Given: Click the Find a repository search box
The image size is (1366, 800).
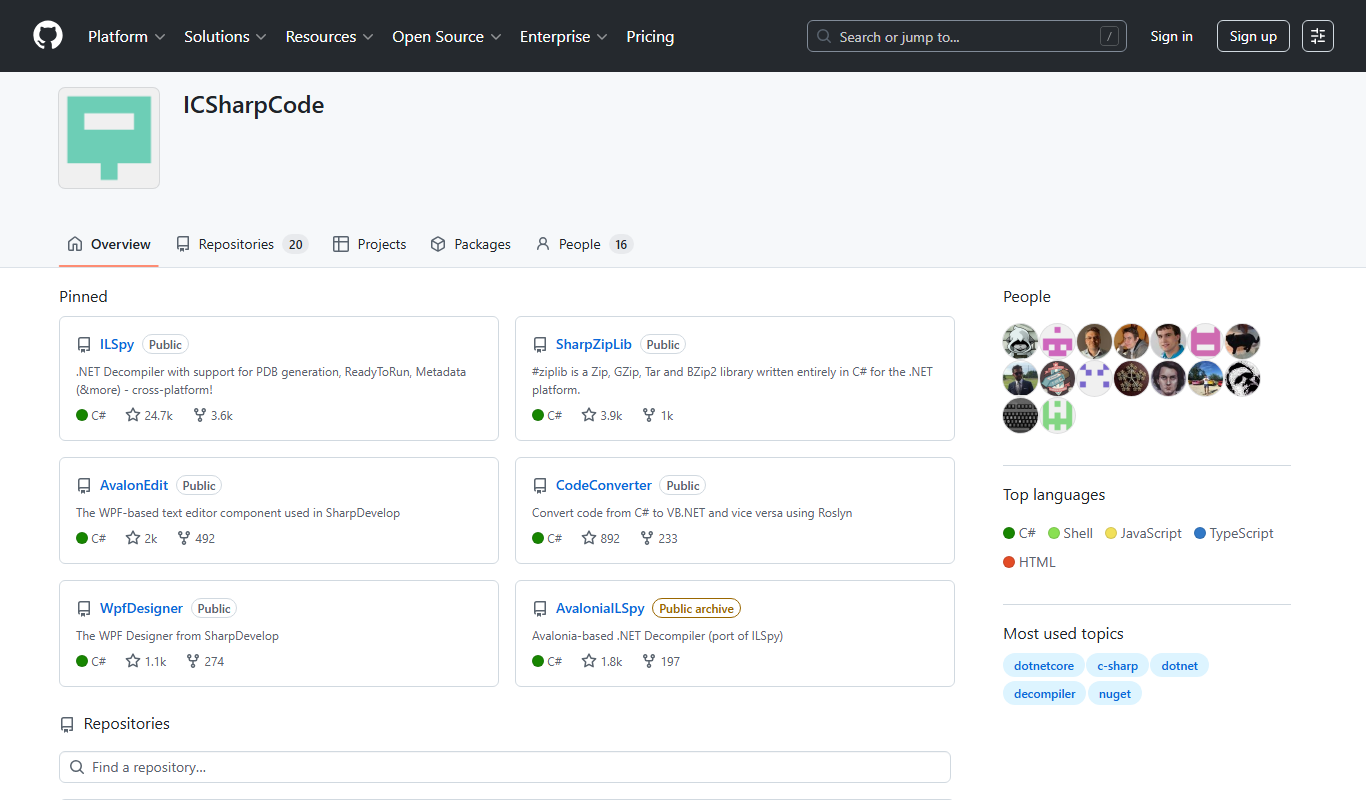Looking at the screenshot, I should click(505, 767).
